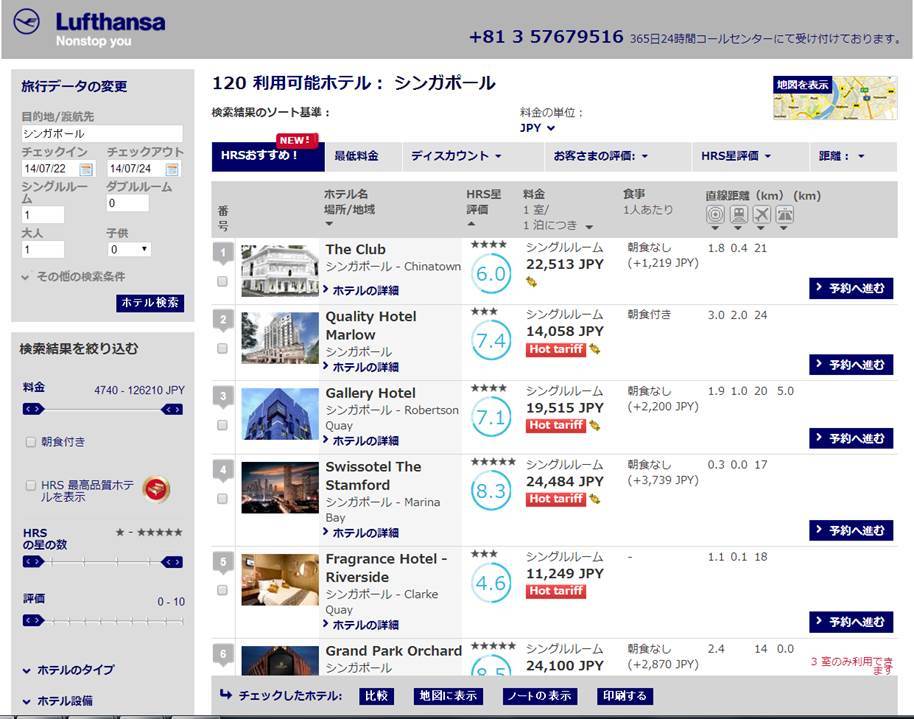Tick the checkbox for Gallery Hotel
The height and width of the screenshot is (719, 914).
coord(222,425)
